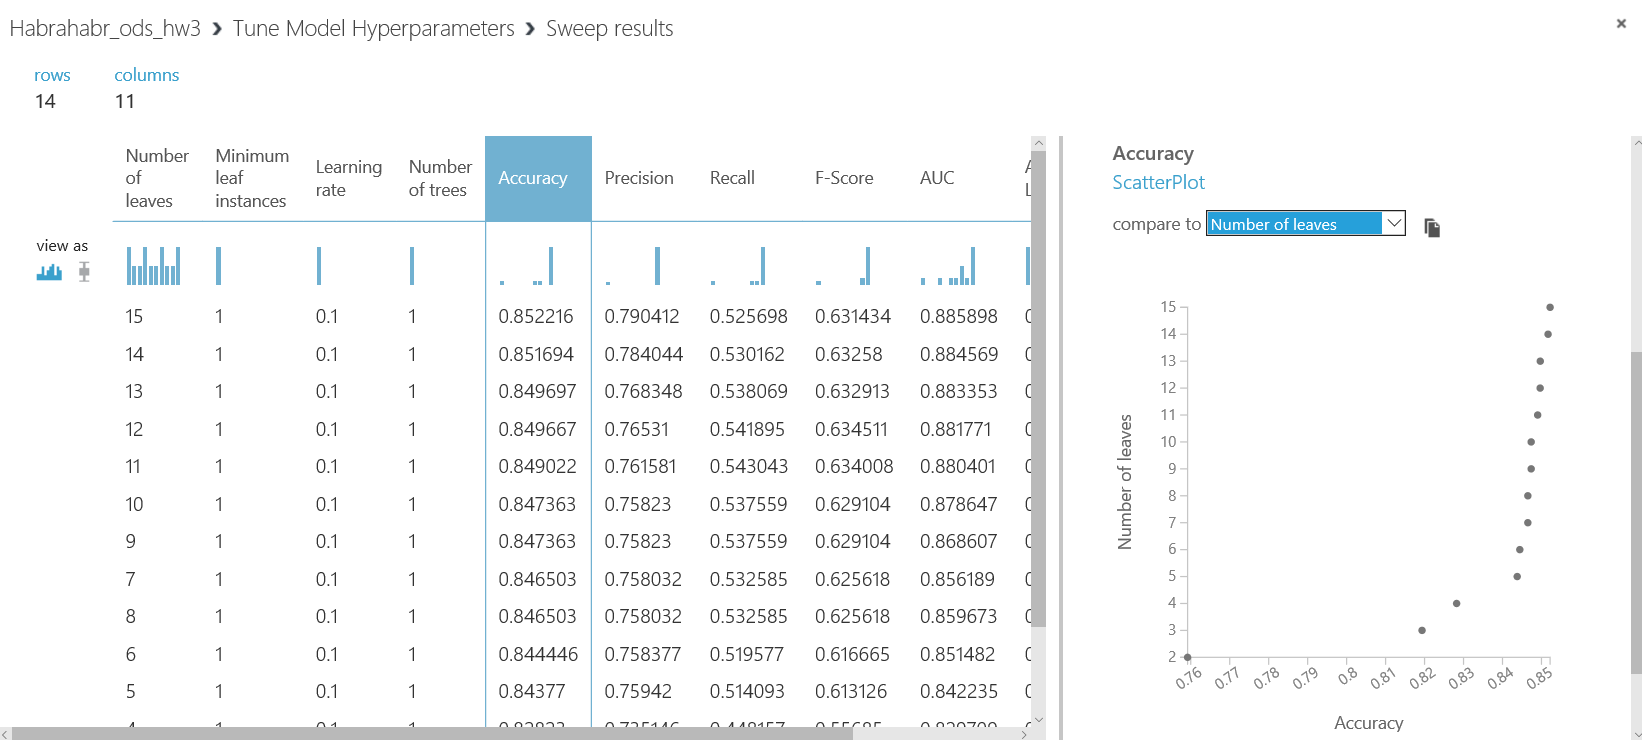Select the Accuracy column header
1642x740 pixels.
pyautogui.click(x=538, y=178)
